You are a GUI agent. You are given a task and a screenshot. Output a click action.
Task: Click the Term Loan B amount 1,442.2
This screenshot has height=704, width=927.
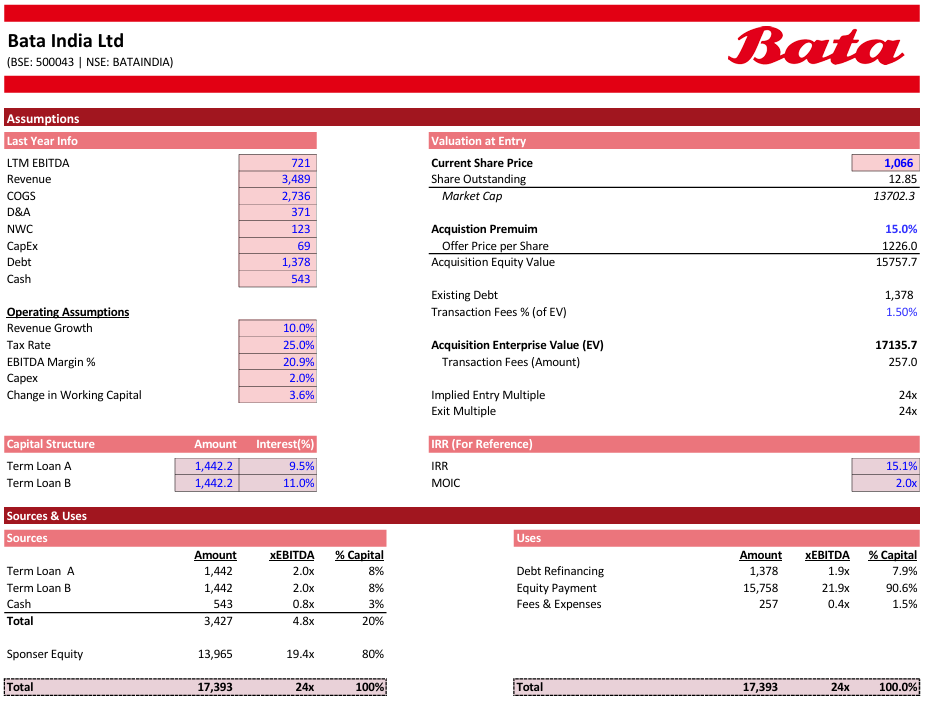point(207,483)
